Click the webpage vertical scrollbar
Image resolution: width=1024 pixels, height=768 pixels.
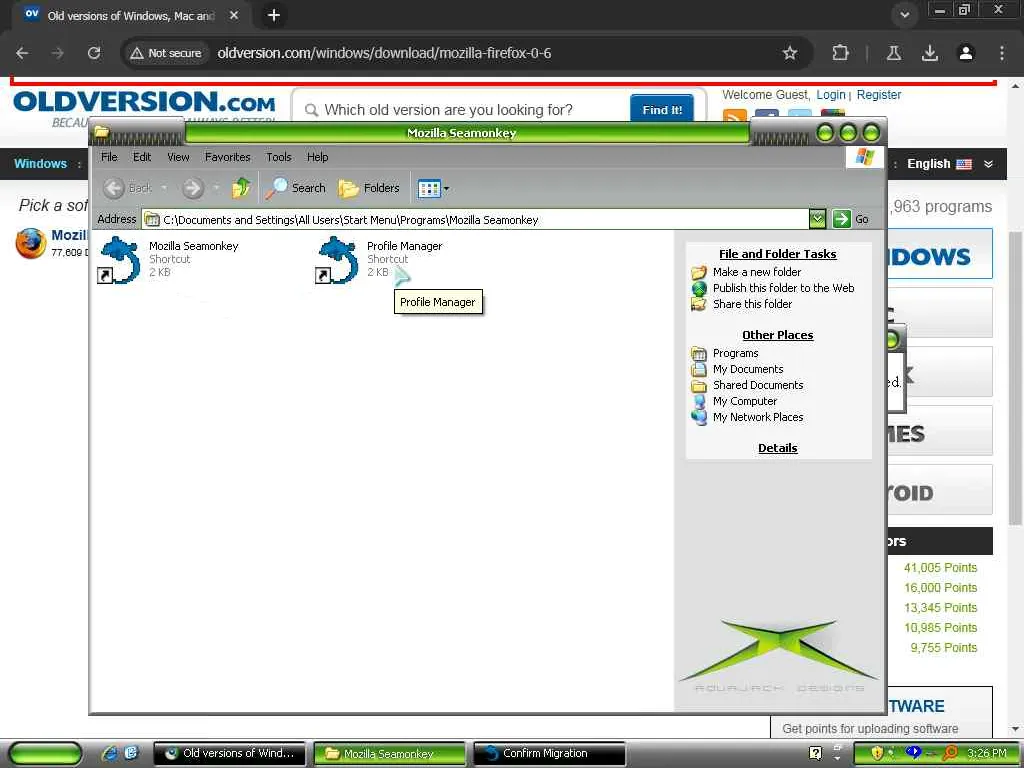click(x=1015, y=377)
